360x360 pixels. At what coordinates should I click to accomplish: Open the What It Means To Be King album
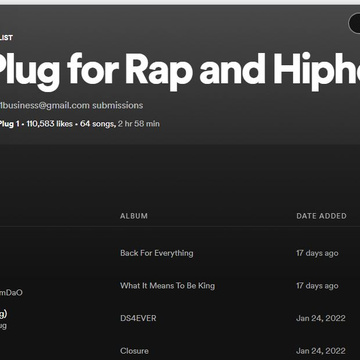click(167, 286)
